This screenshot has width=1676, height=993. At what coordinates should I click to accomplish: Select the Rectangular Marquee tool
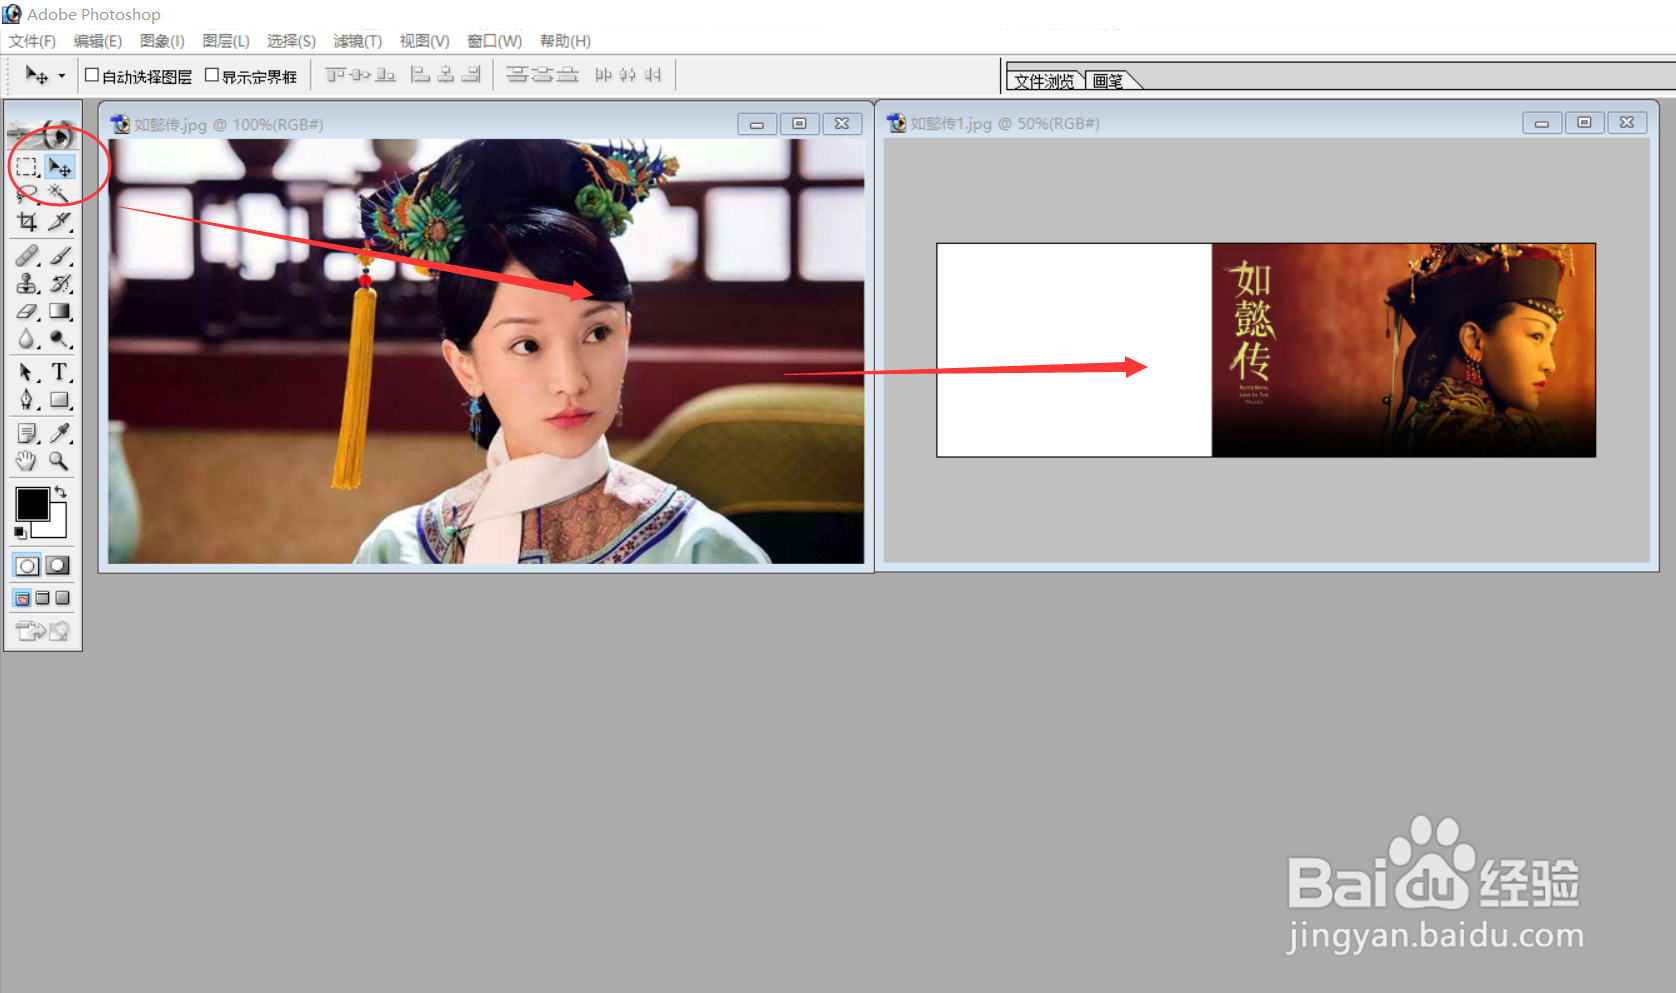pyautogui.click(x=27, y=167)
